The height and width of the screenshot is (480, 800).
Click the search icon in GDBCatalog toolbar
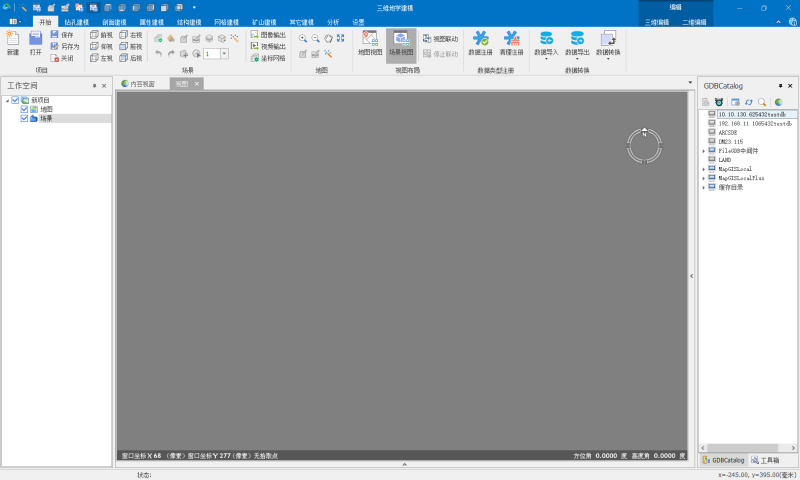pos(762,102)
